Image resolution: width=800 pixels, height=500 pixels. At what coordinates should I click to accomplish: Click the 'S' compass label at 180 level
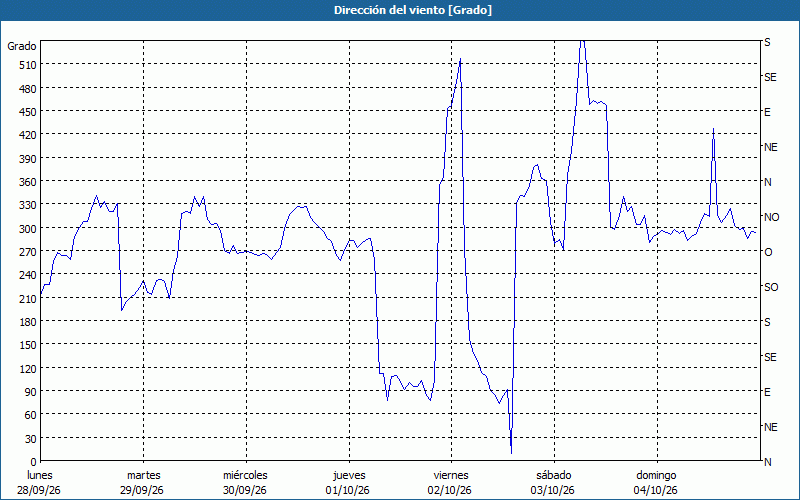coord(767,322)
